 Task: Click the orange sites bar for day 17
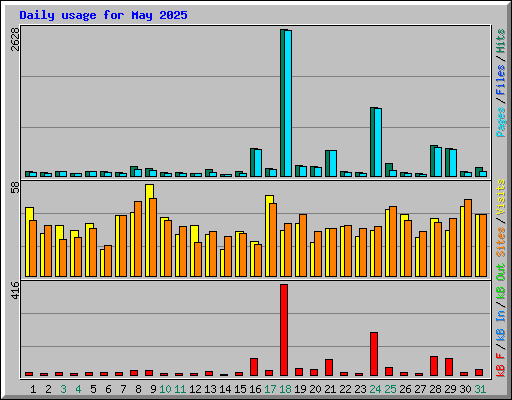273,240
